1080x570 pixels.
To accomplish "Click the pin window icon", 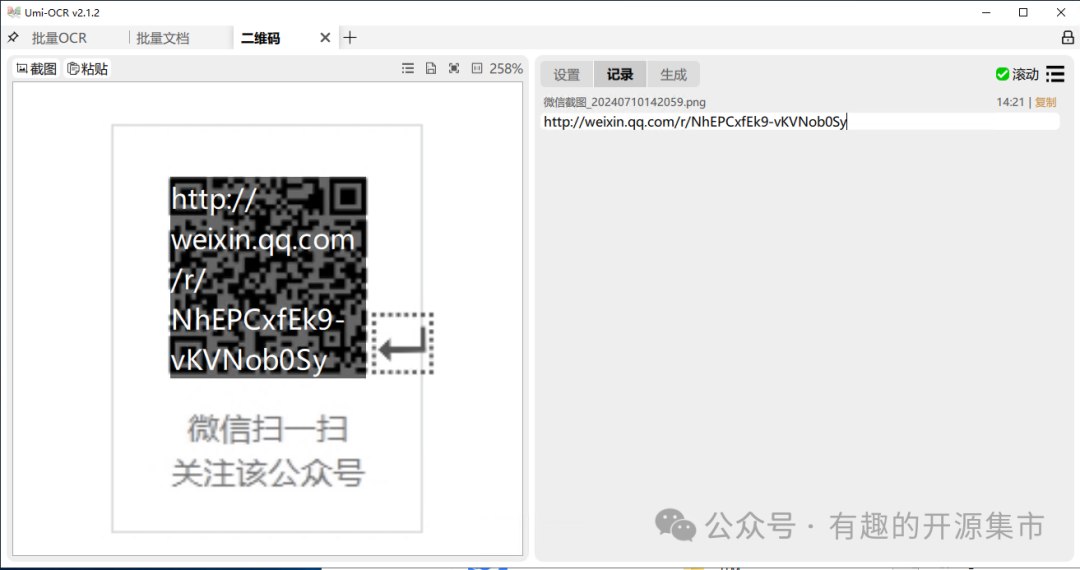I will pyautogui.click(x=13, y=38).
